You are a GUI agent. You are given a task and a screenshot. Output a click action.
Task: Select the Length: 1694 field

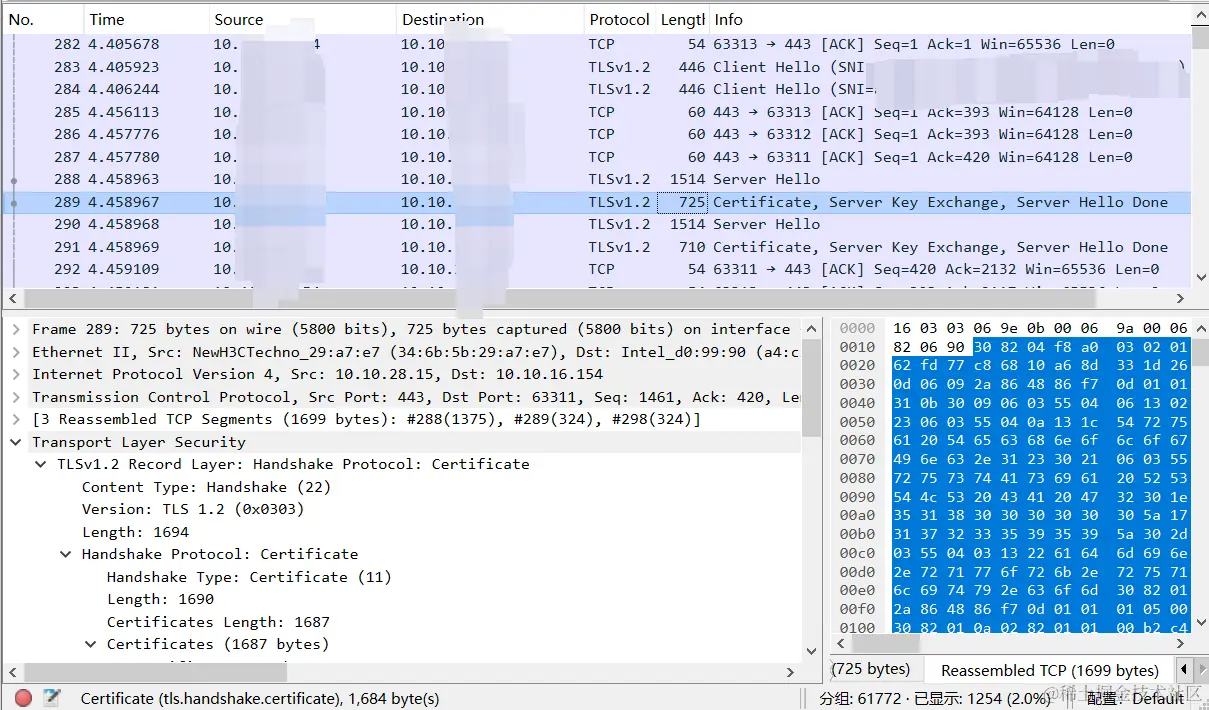click(135, 532)
